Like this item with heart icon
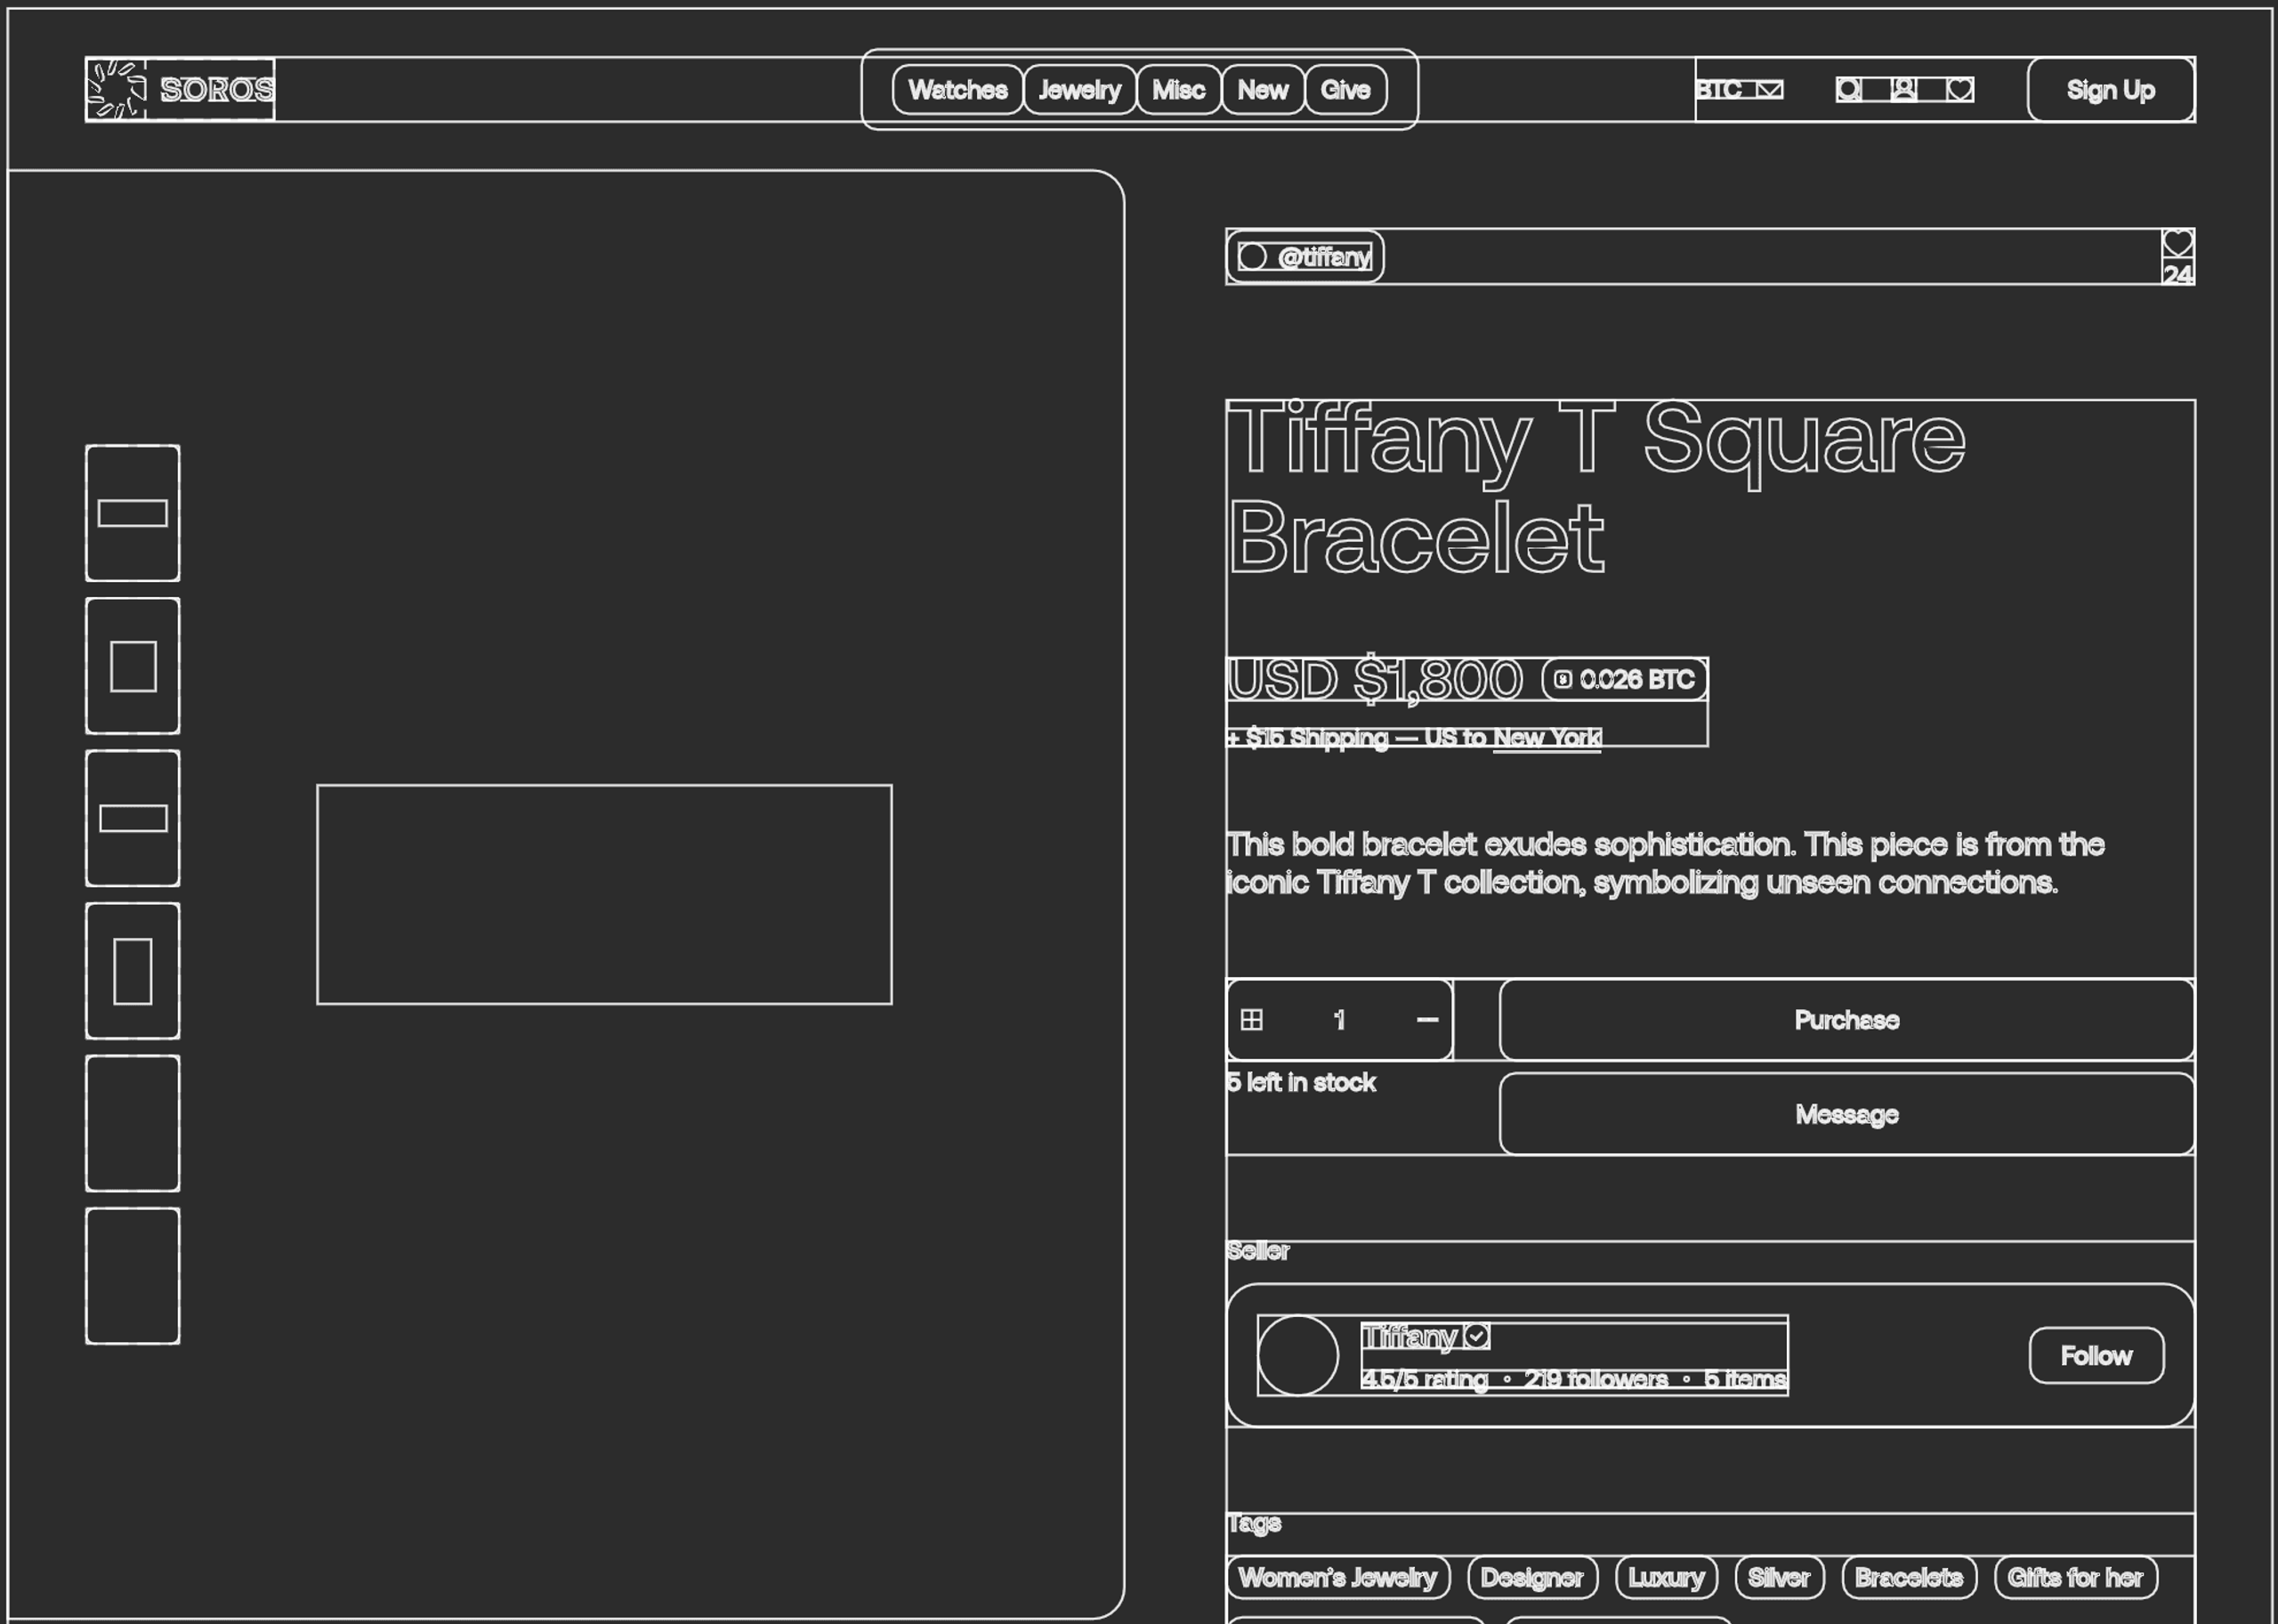 [x=2178, y=243]
